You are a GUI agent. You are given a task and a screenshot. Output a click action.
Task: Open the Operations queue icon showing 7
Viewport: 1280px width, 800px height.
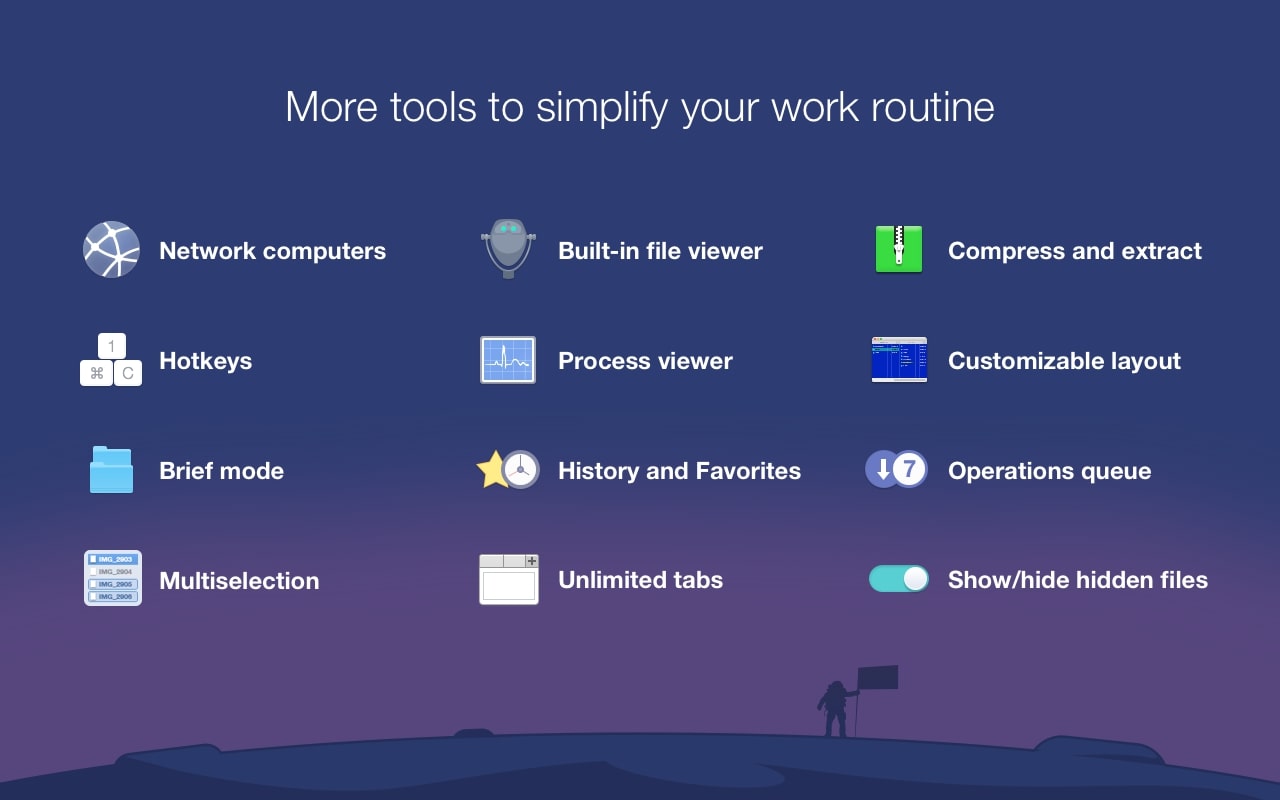897,469
